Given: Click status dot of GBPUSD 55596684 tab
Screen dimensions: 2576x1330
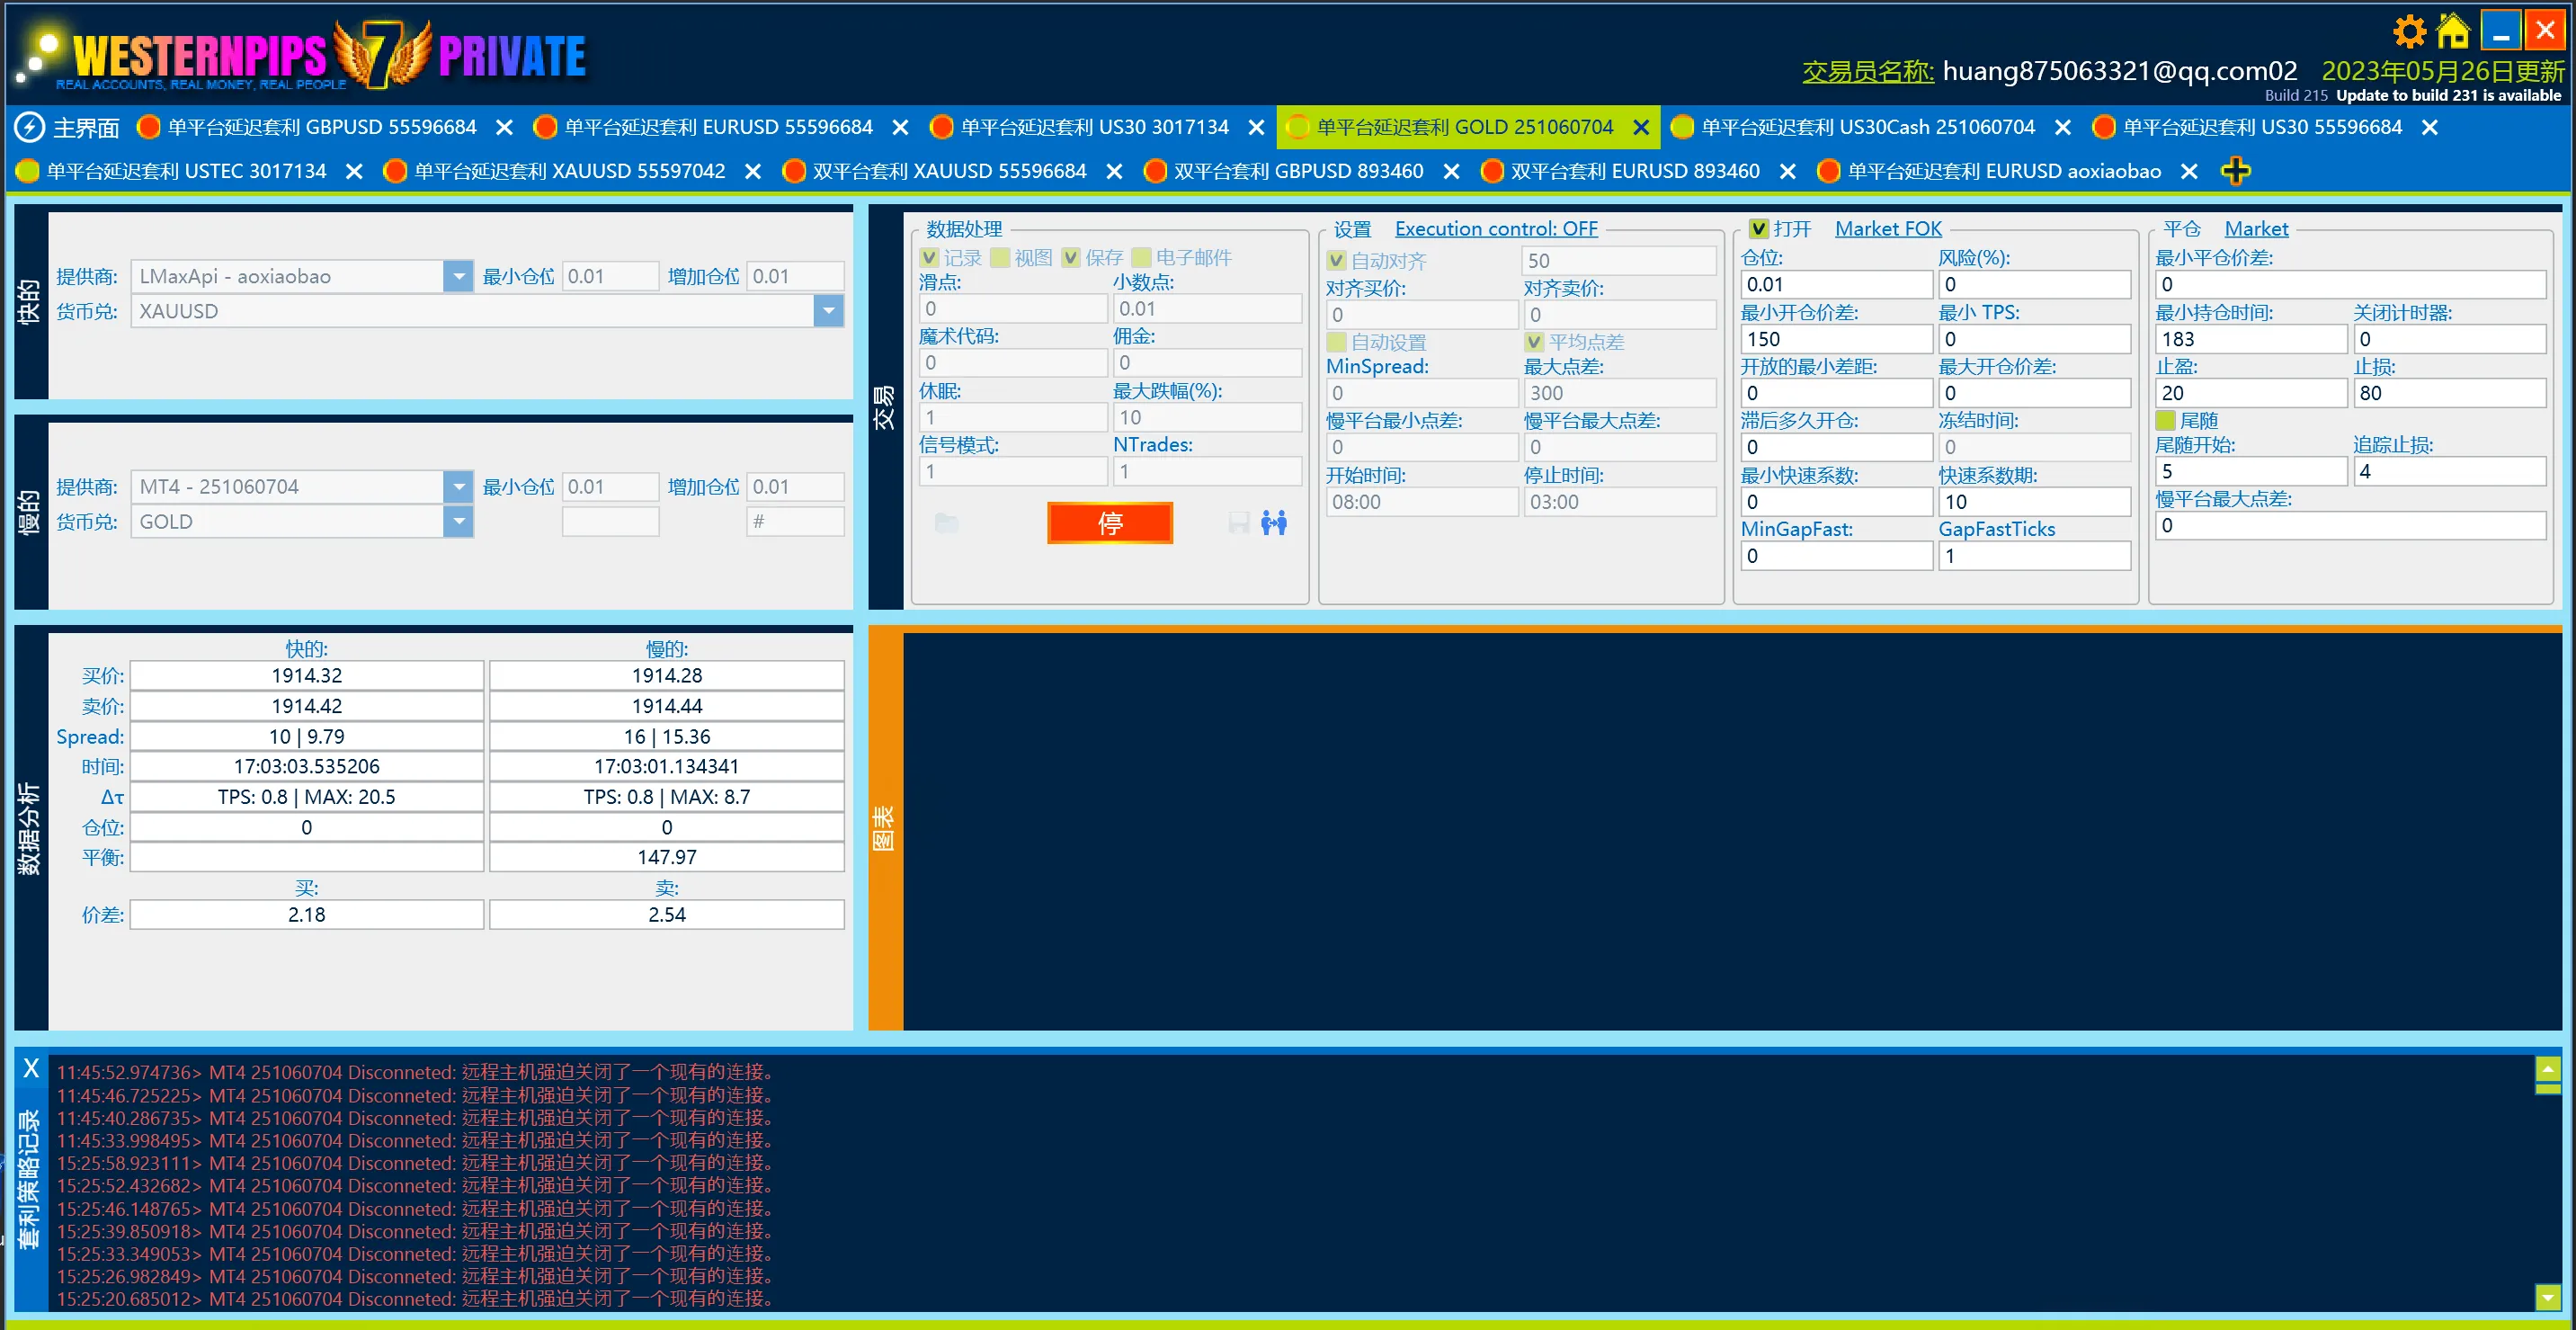Looking at the screenshot, I should click(x=149, y=127).
